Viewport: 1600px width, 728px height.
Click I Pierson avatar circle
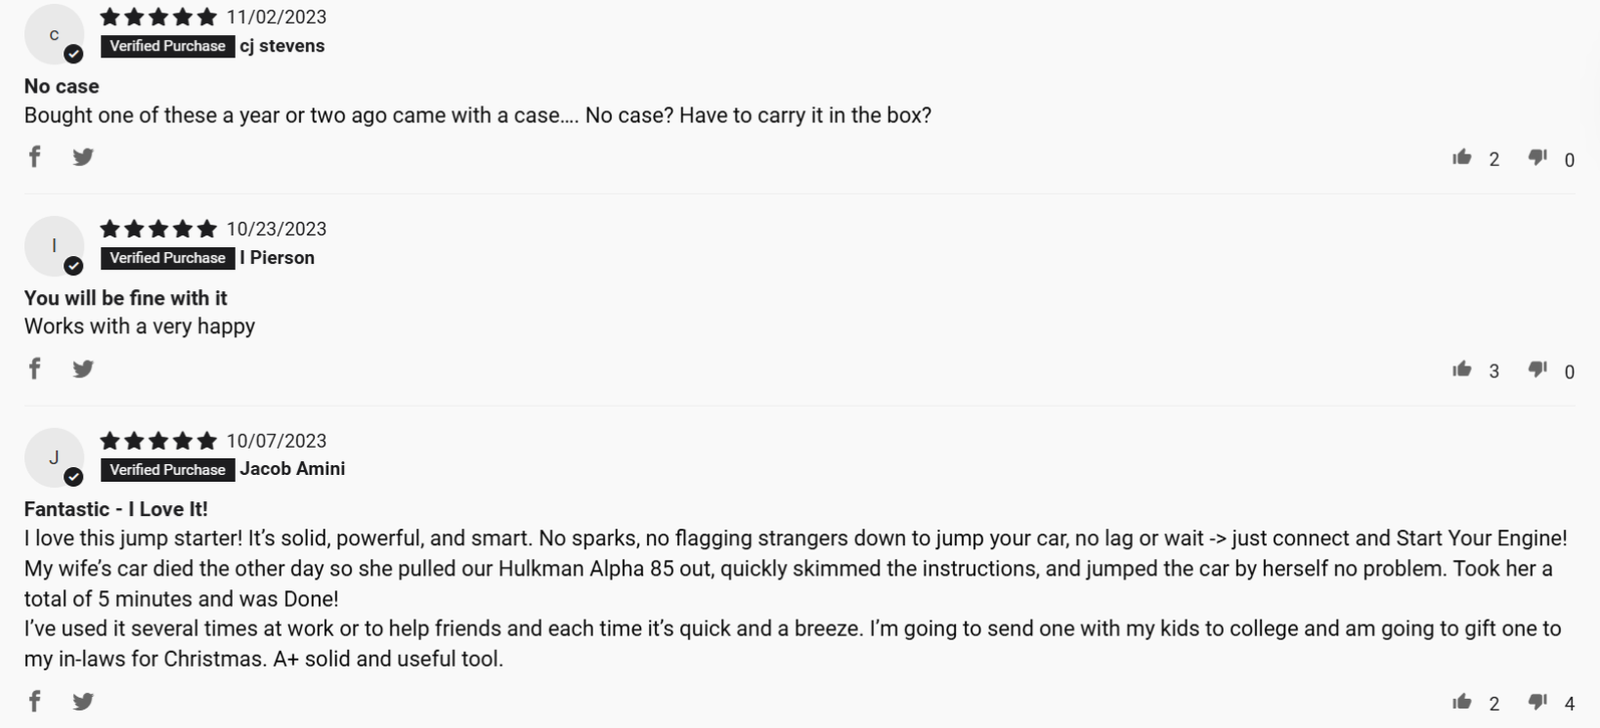[x=54, y=246]
